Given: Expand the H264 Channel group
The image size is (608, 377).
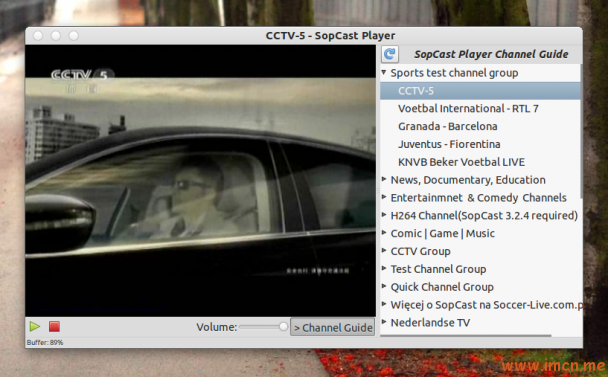Looking at the screenshot, I should pos(383,215).
